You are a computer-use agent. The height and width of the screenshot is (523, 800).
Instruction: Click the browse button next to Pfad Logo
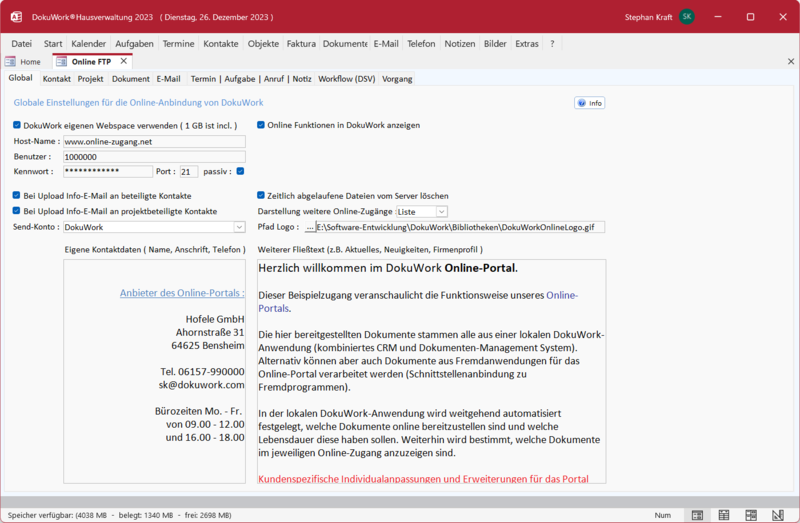(309, 227)
